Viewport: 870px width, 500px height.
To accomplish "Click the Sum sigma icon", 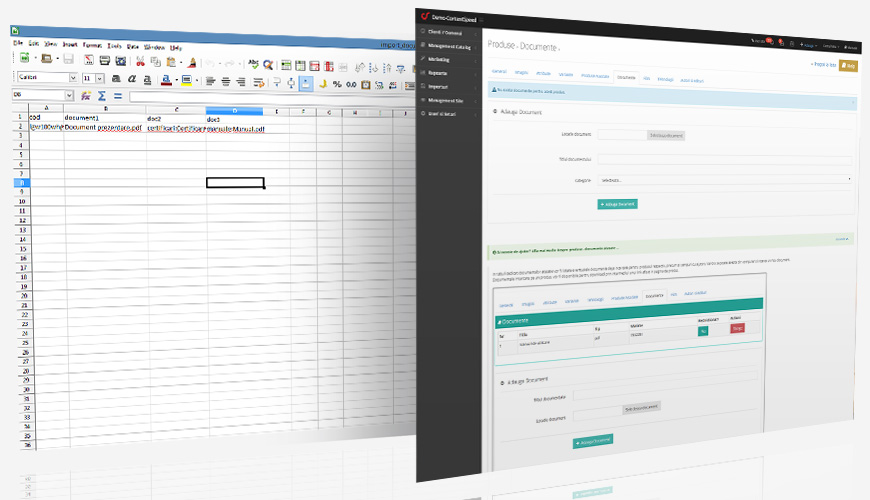I will [x=102, y=96].
